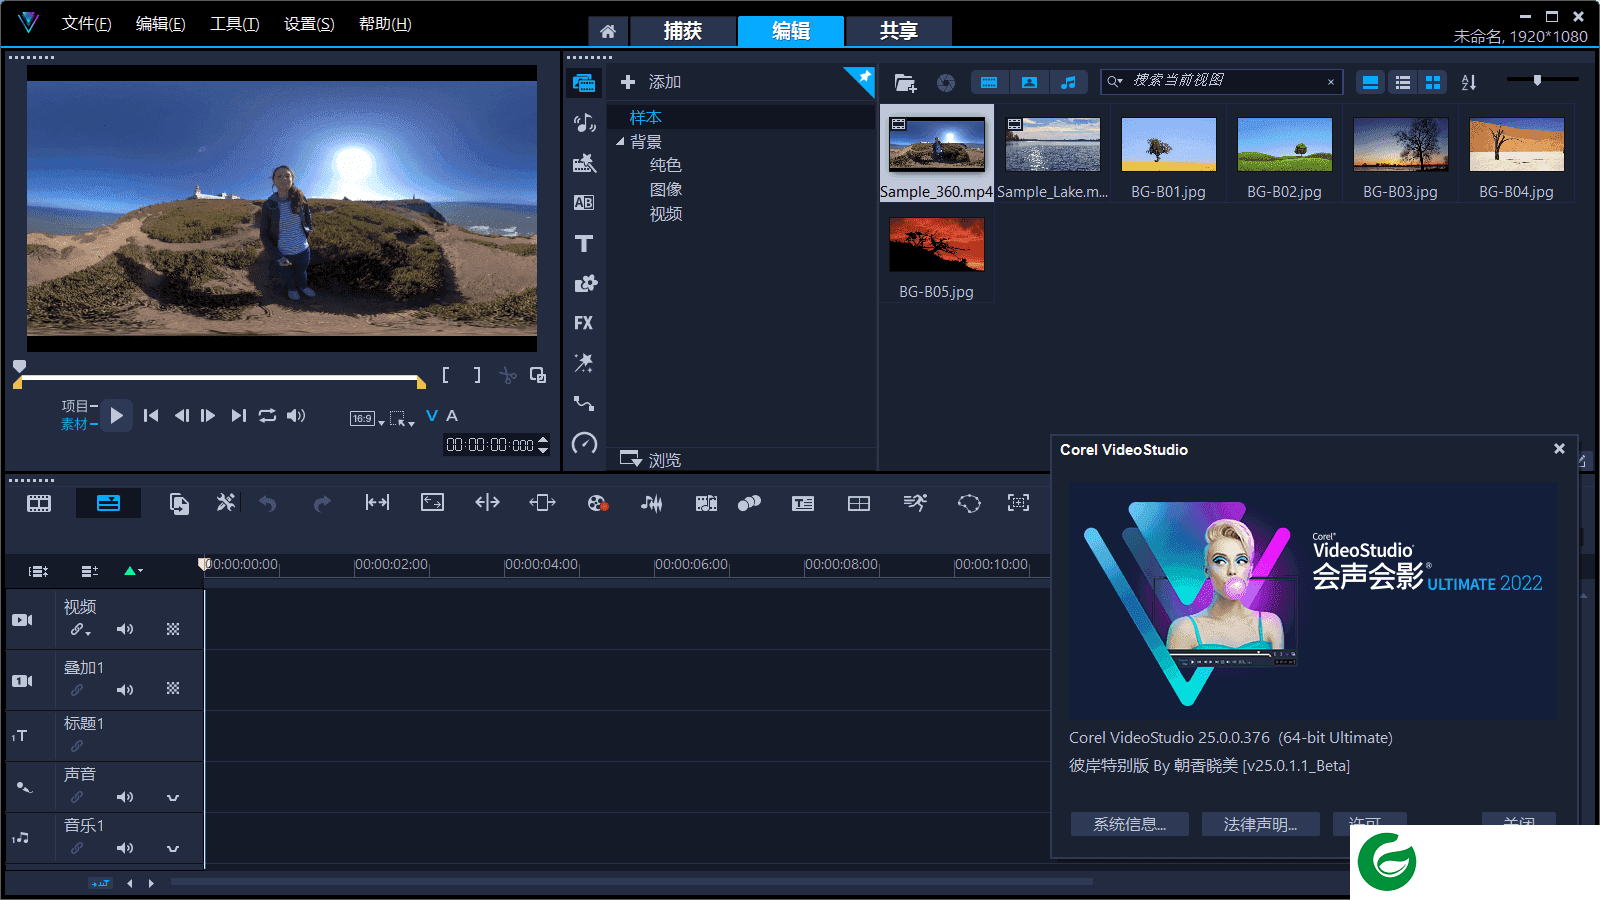The height and width of the screenshot is (900, 1600).
Task: Click the Undo arrow
Action: coord(267,503)
